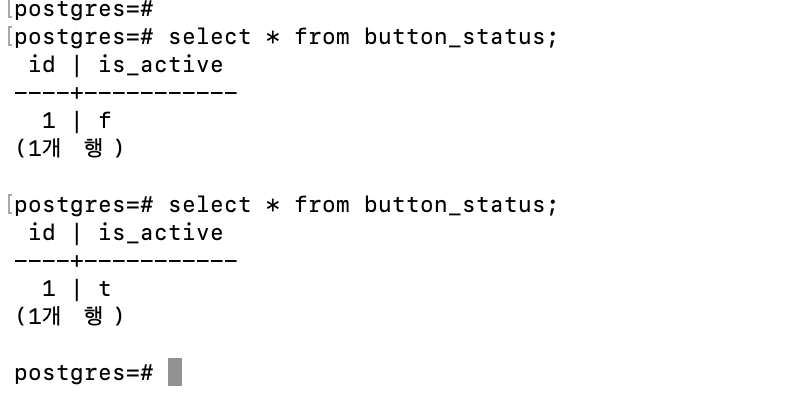
Task: Click the topmost empty postgres=# prompt line
Action: click(x=84, y=9)
